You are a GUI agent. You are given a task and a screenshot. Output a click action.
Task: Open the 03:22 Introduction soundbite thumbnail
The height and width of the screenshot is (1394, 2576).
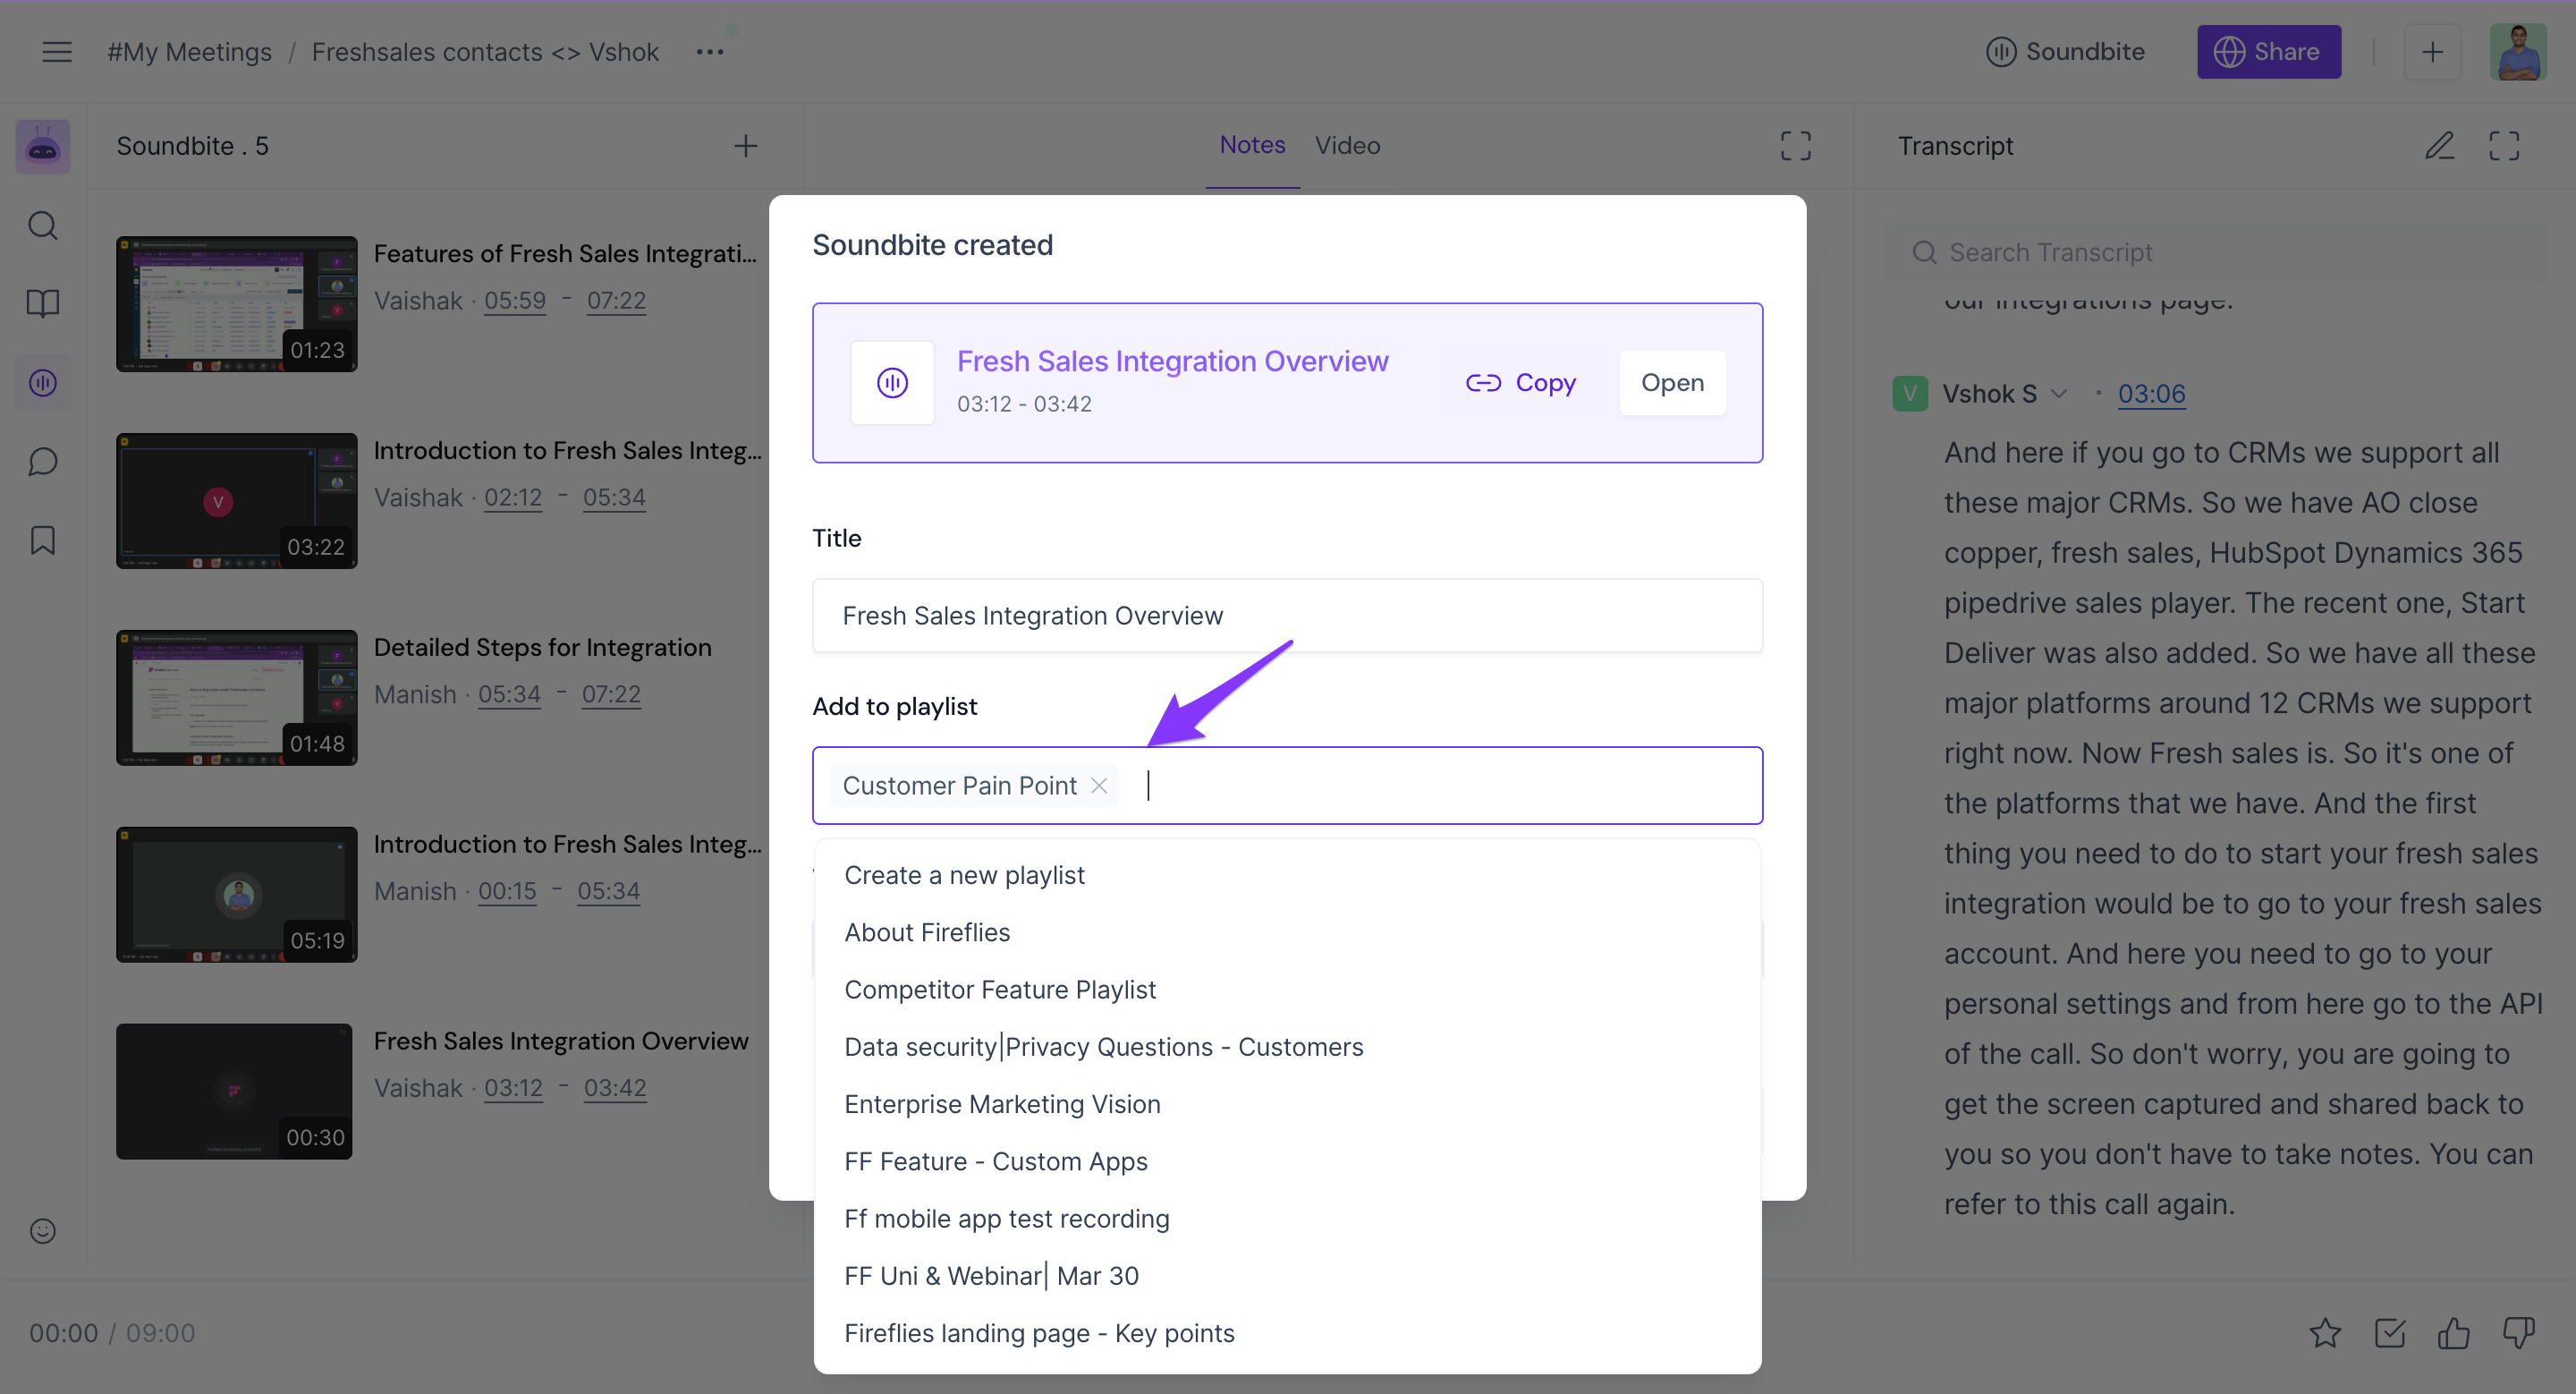pos(237,501)
